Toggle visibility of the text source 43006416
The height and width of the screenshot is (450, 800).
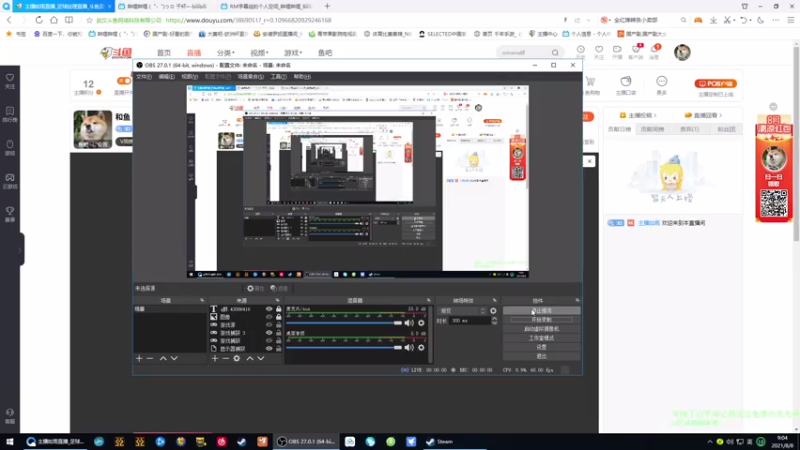click(x=269, y=309)
